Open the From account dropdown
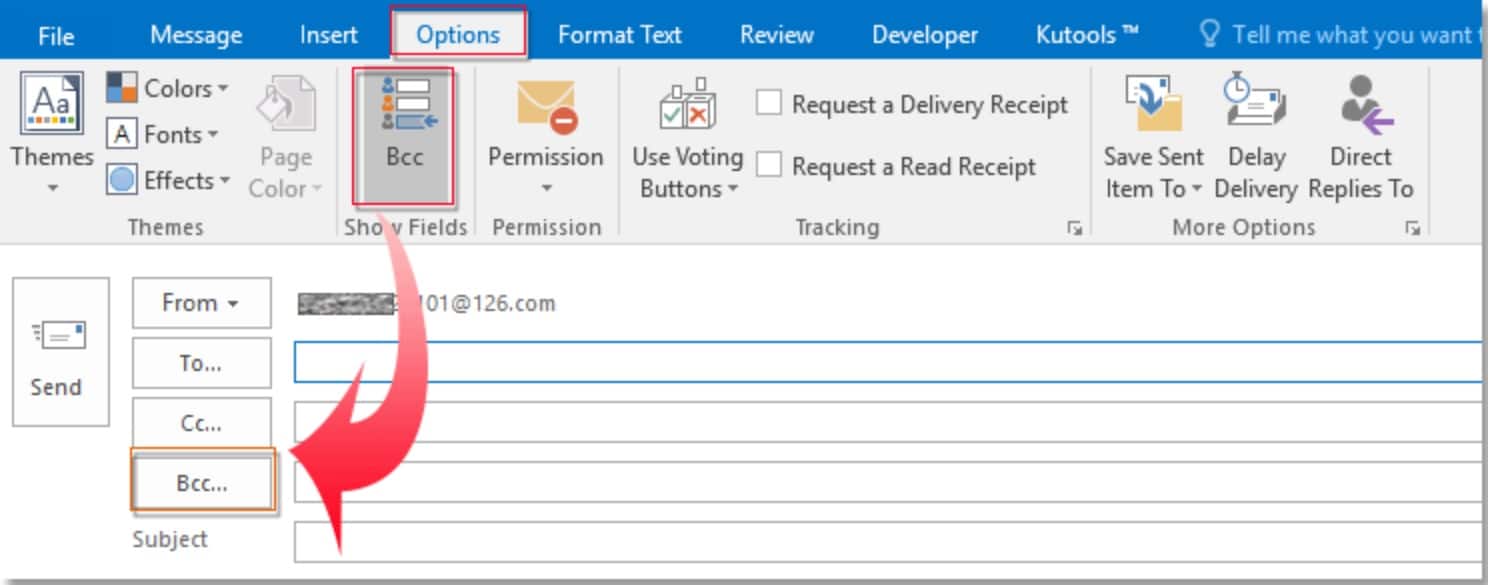The height and width of the screenshot is (585, 1488). (201, 303)
